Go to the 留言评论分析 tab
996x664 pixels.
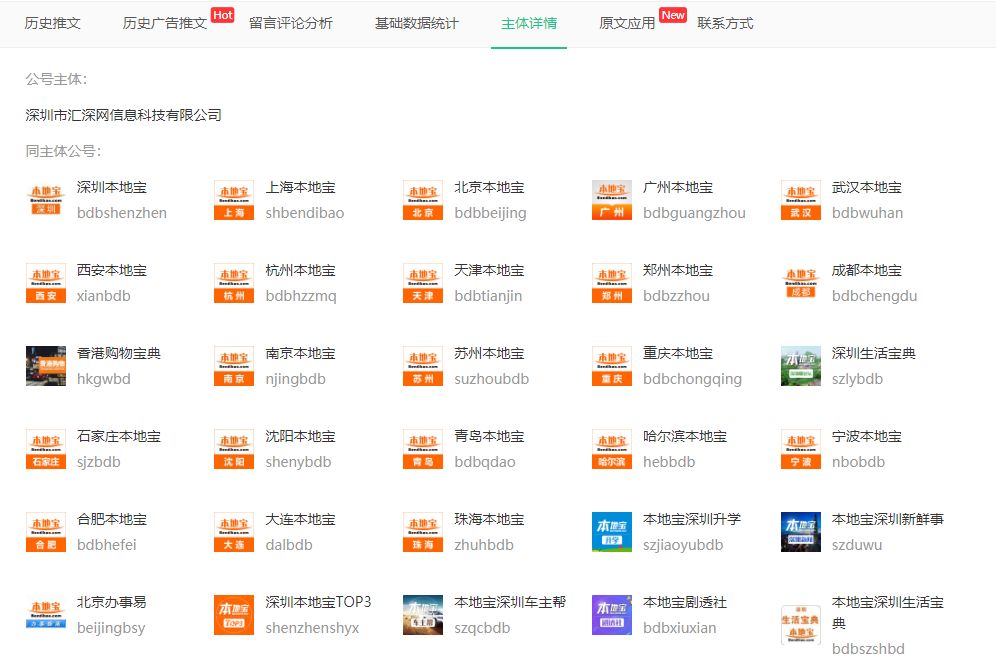pos(291,23)
